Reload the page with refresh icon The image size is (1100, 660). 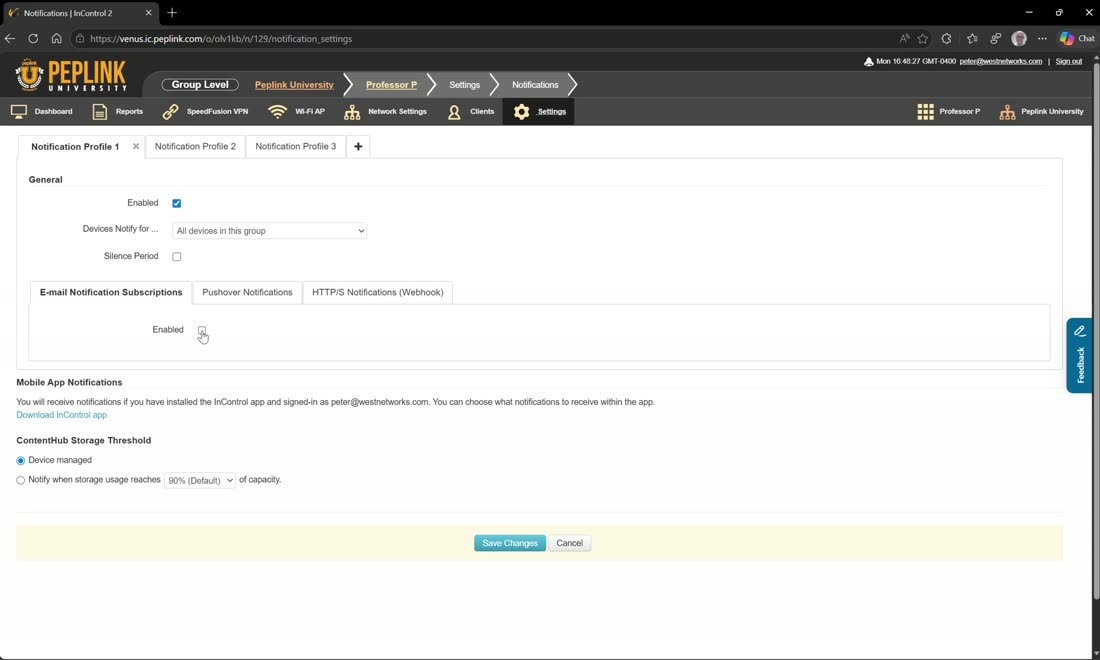pyautogui.click(x=33, y=39)
